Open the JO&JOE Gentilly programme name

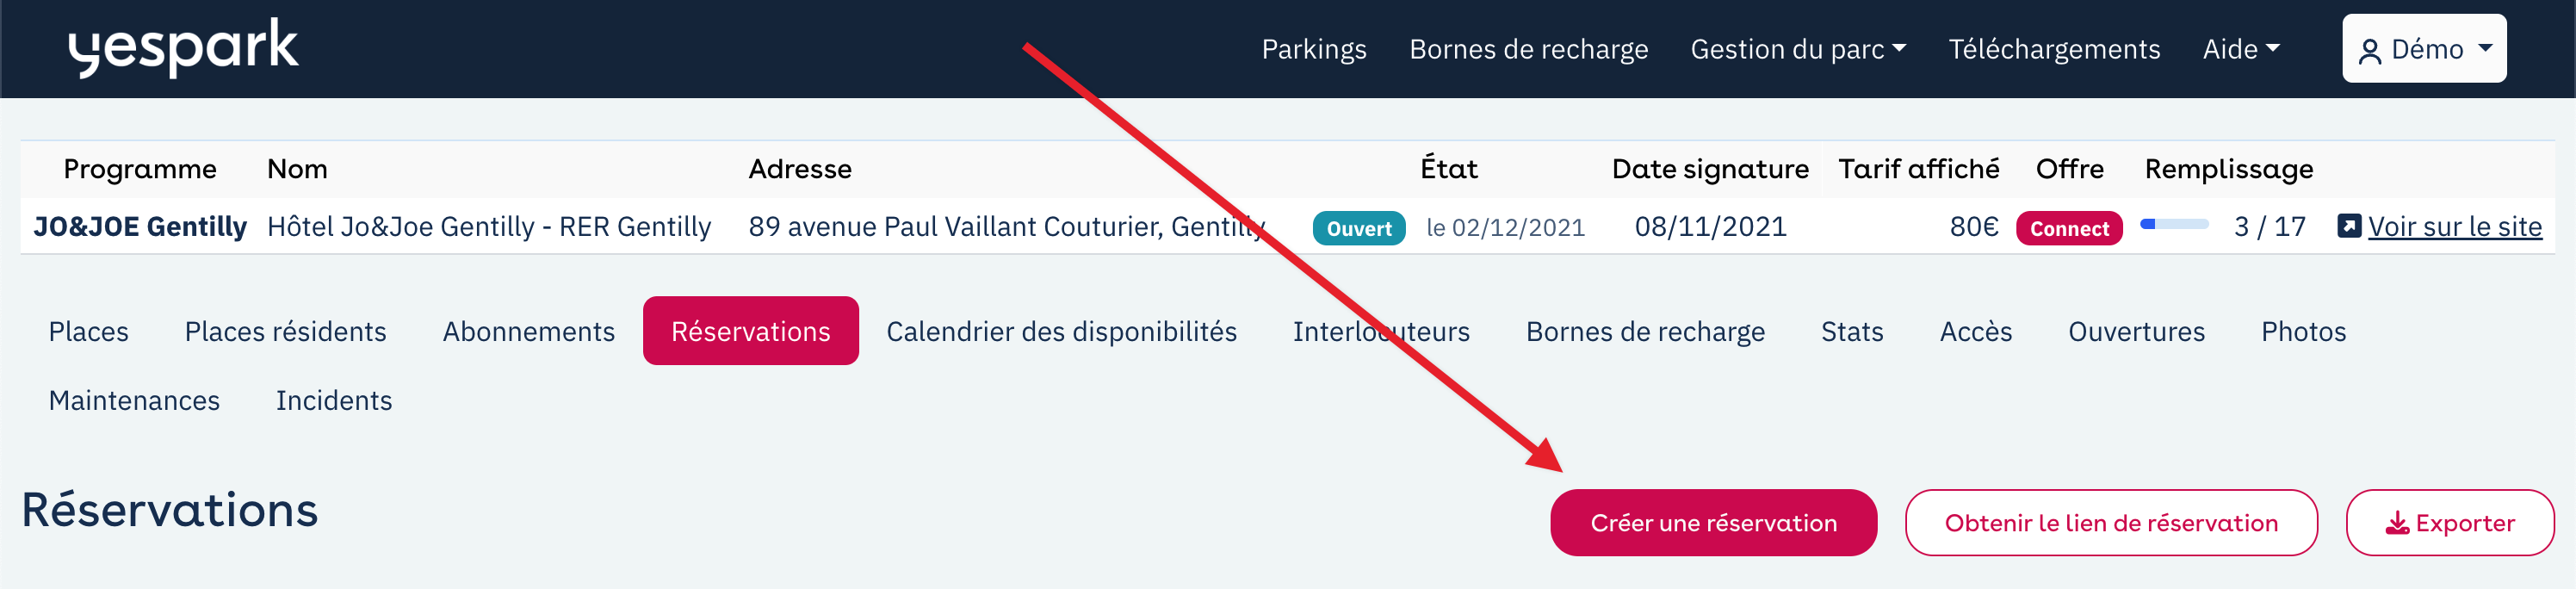click(x=140, y=226)
